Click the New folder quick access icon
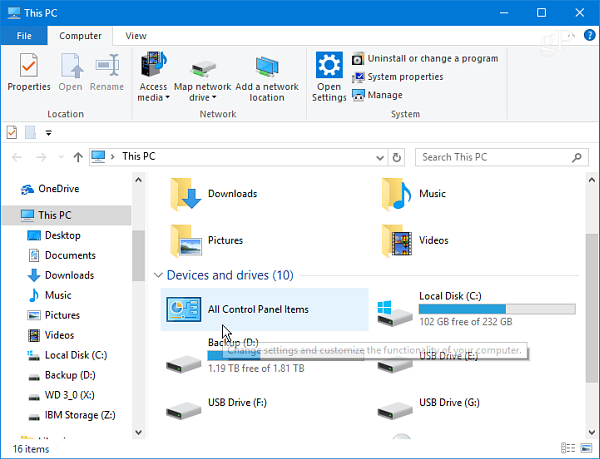This screenshot has width=600, height=459. pos(30,133)
